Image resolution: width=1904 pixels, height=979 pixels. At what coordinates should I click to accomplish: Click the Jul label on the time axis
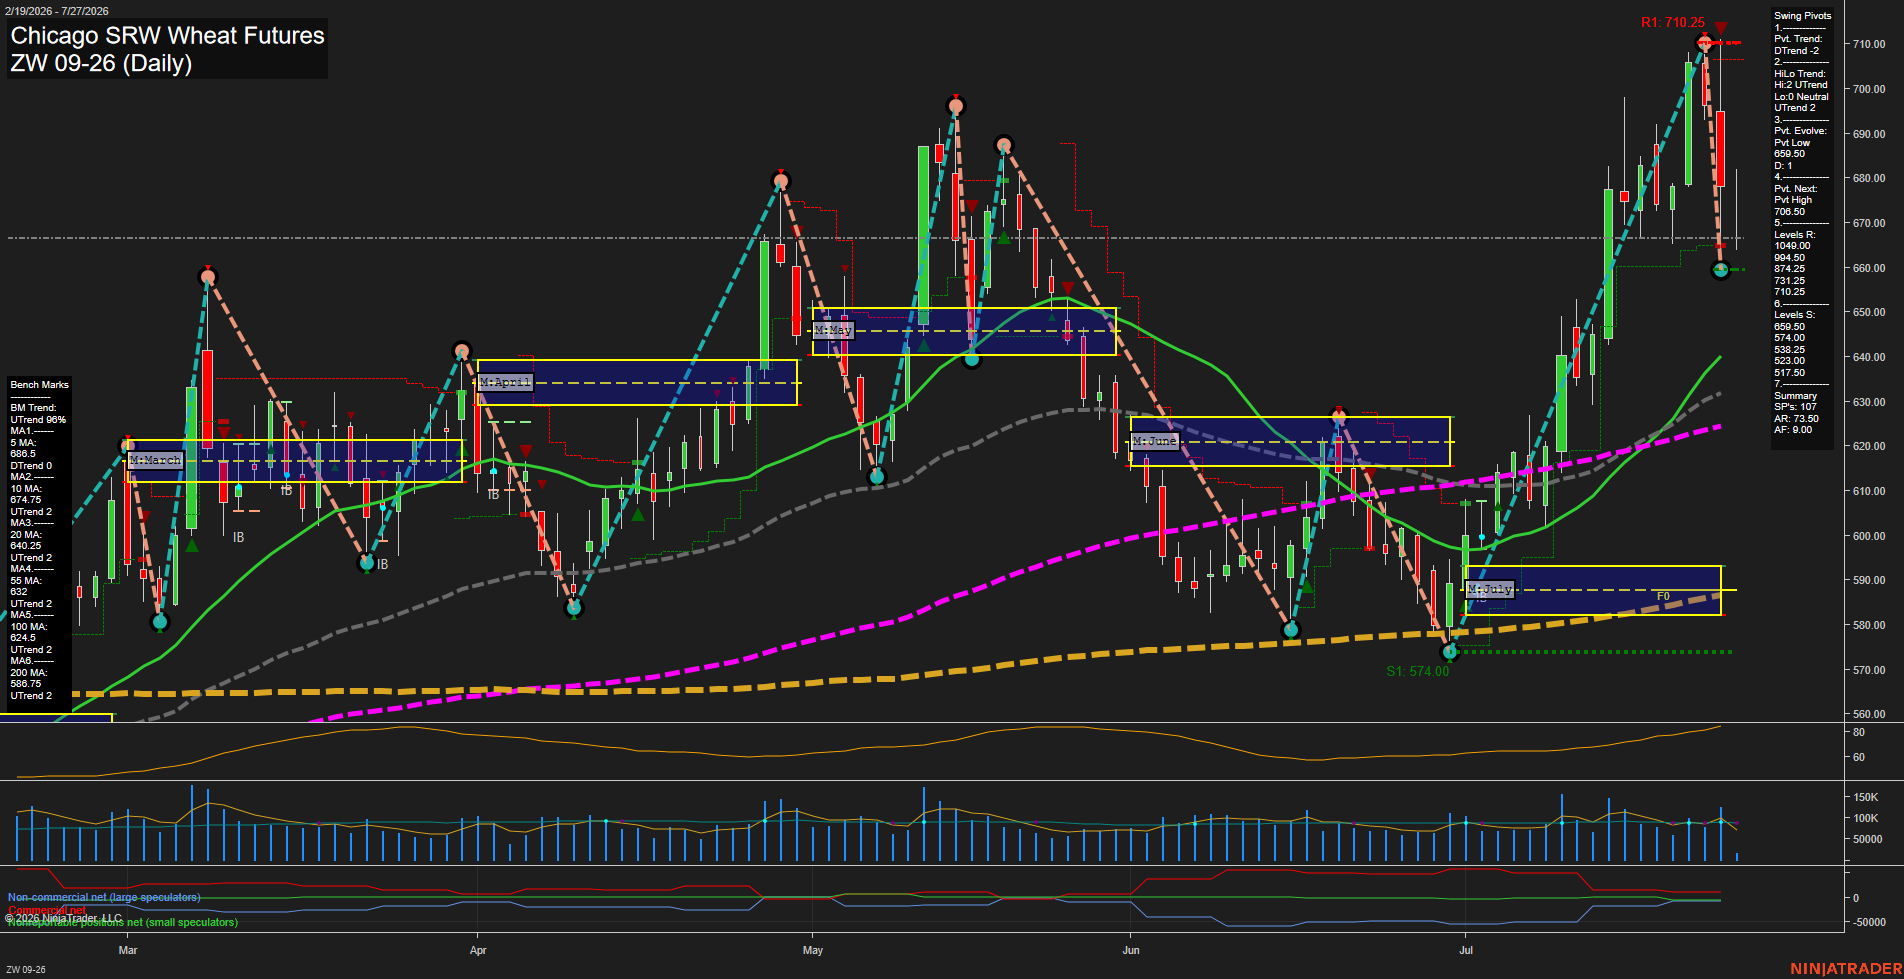pos(1466,950)
